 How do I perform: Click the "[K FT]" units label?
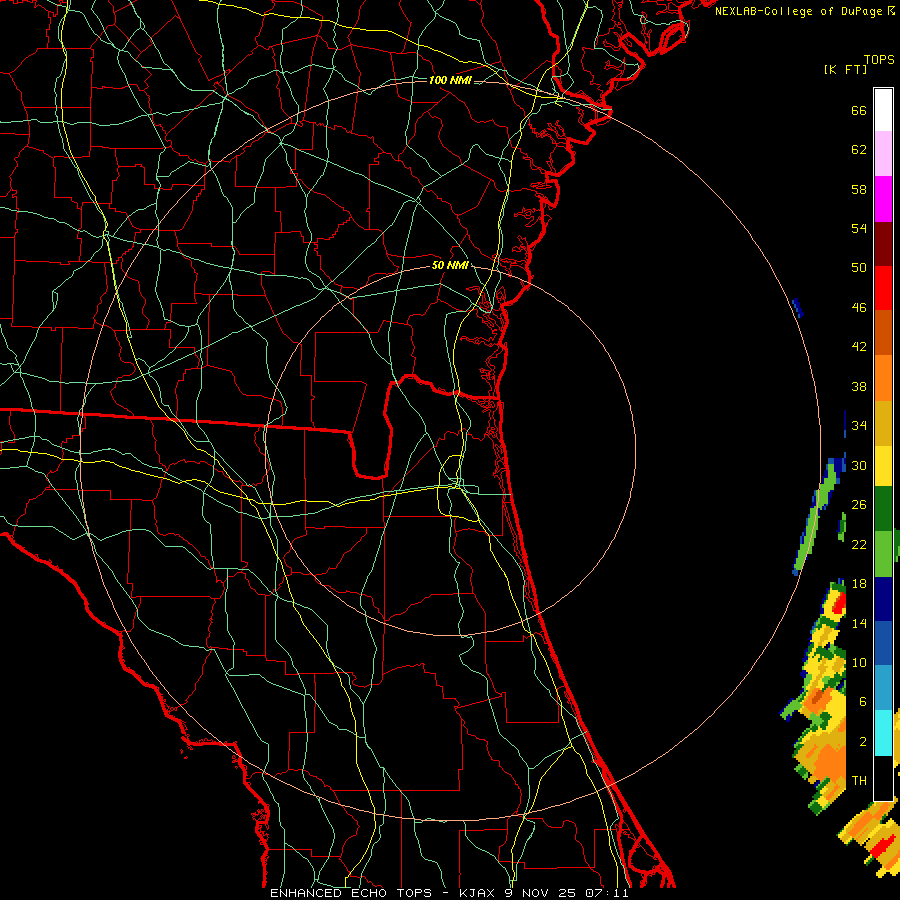(845, 69)
